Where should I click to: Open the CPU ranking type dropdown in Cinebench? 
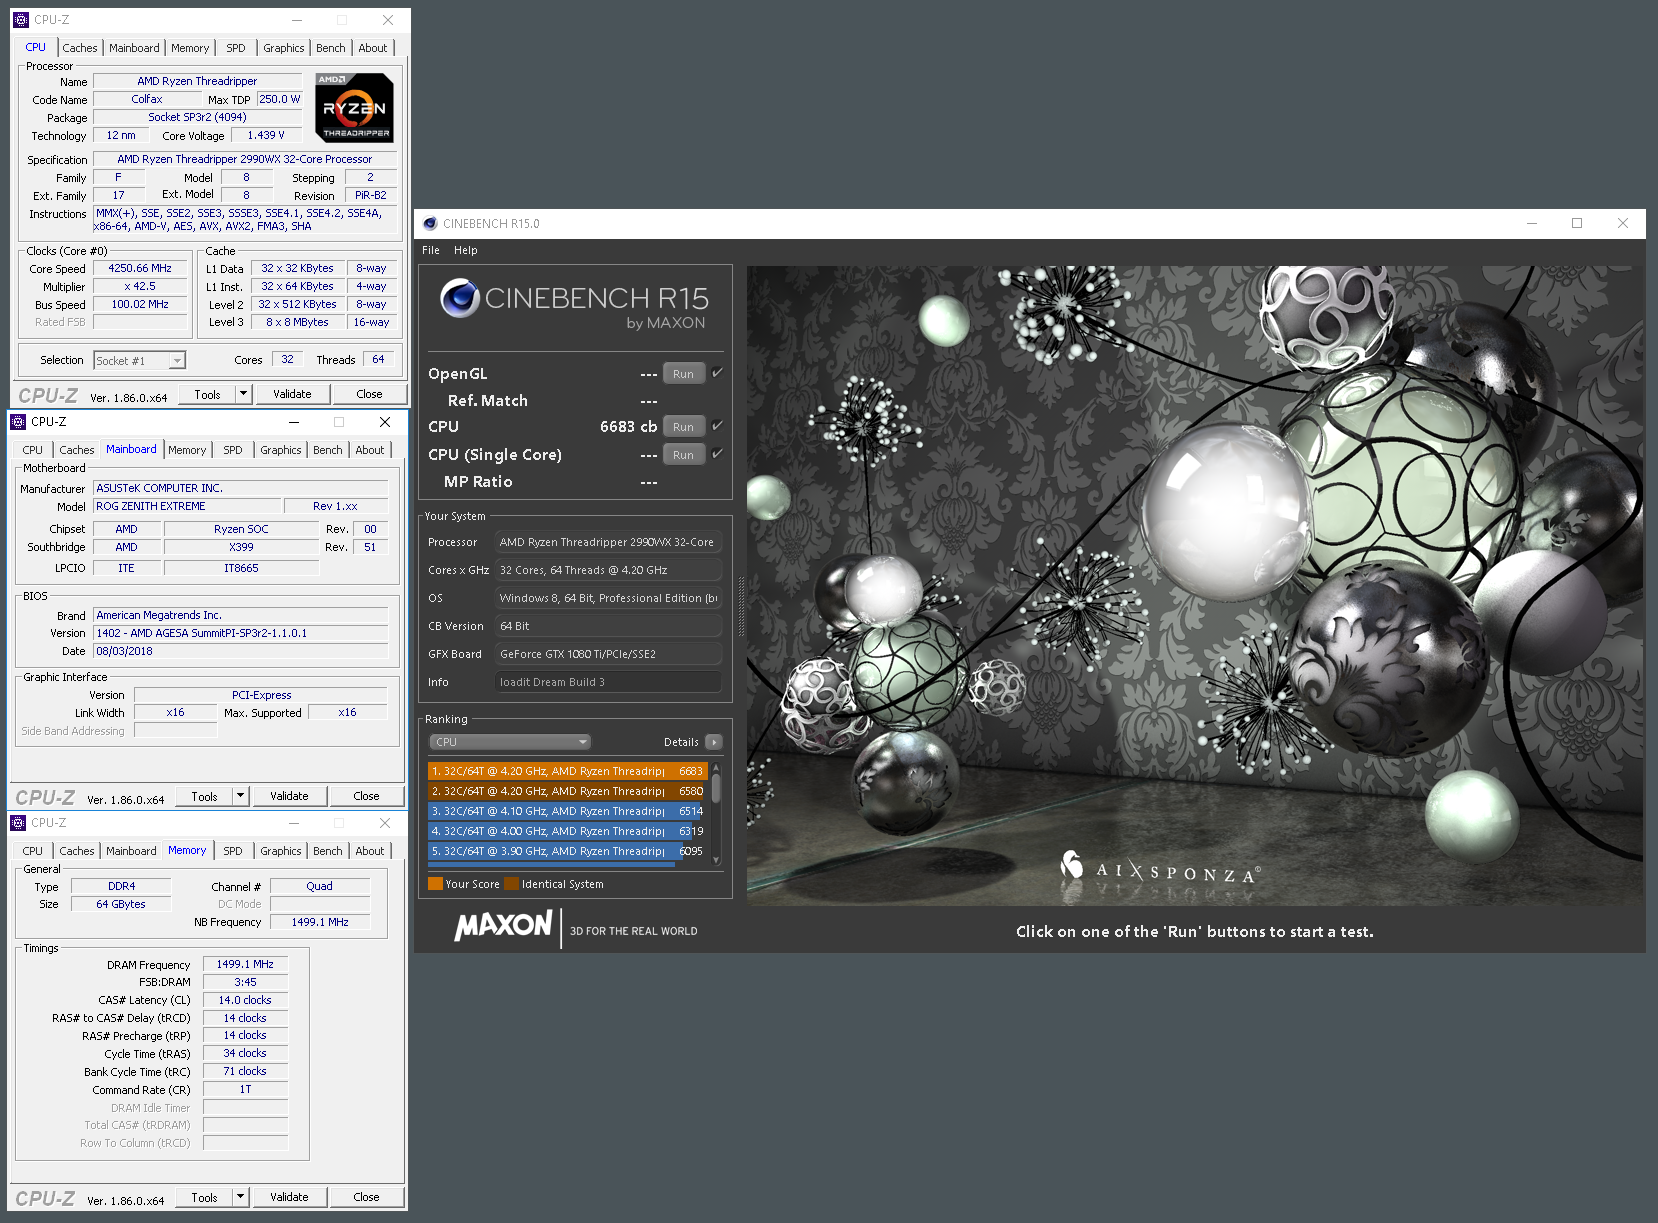[x=510, y=742]
